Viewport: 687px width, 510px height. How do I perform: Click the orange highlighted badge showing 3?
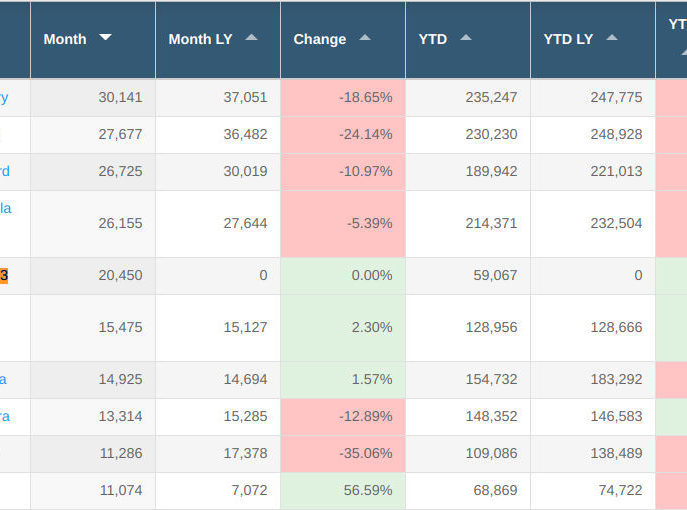(x=4, y=275)
